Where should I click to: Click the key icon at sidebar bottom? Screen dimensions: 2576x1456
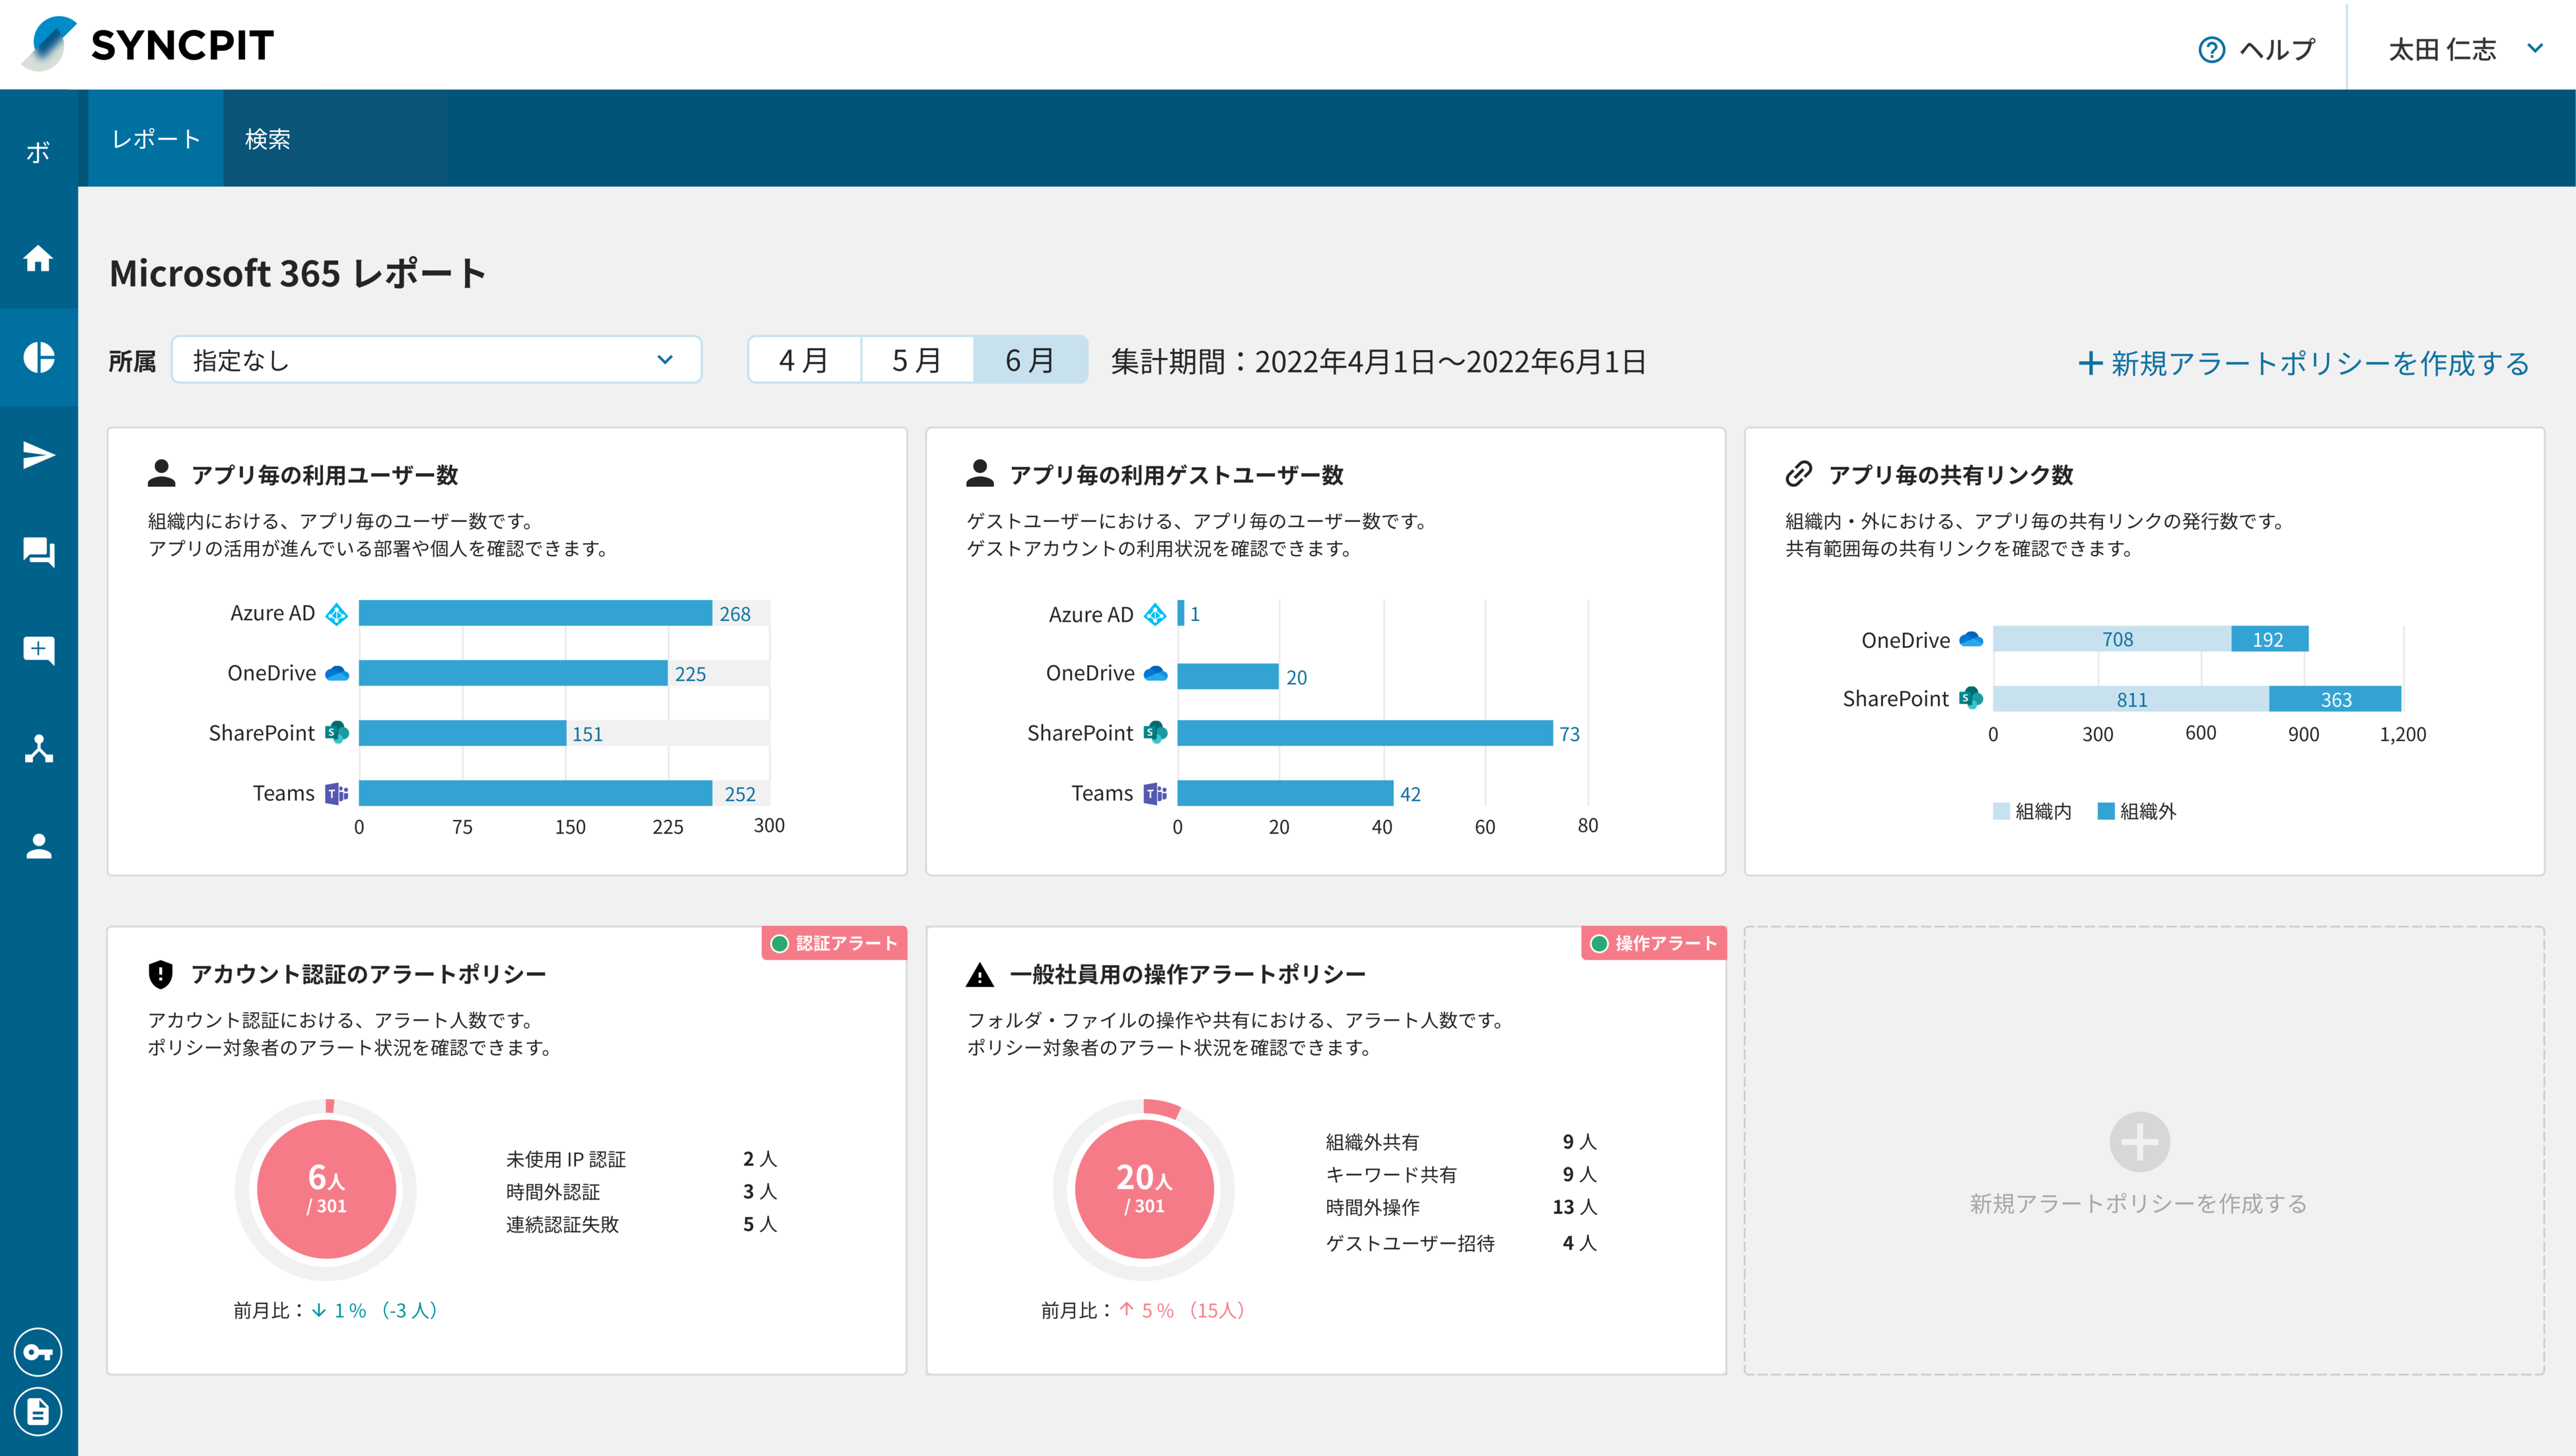[x=38, y=1352]
